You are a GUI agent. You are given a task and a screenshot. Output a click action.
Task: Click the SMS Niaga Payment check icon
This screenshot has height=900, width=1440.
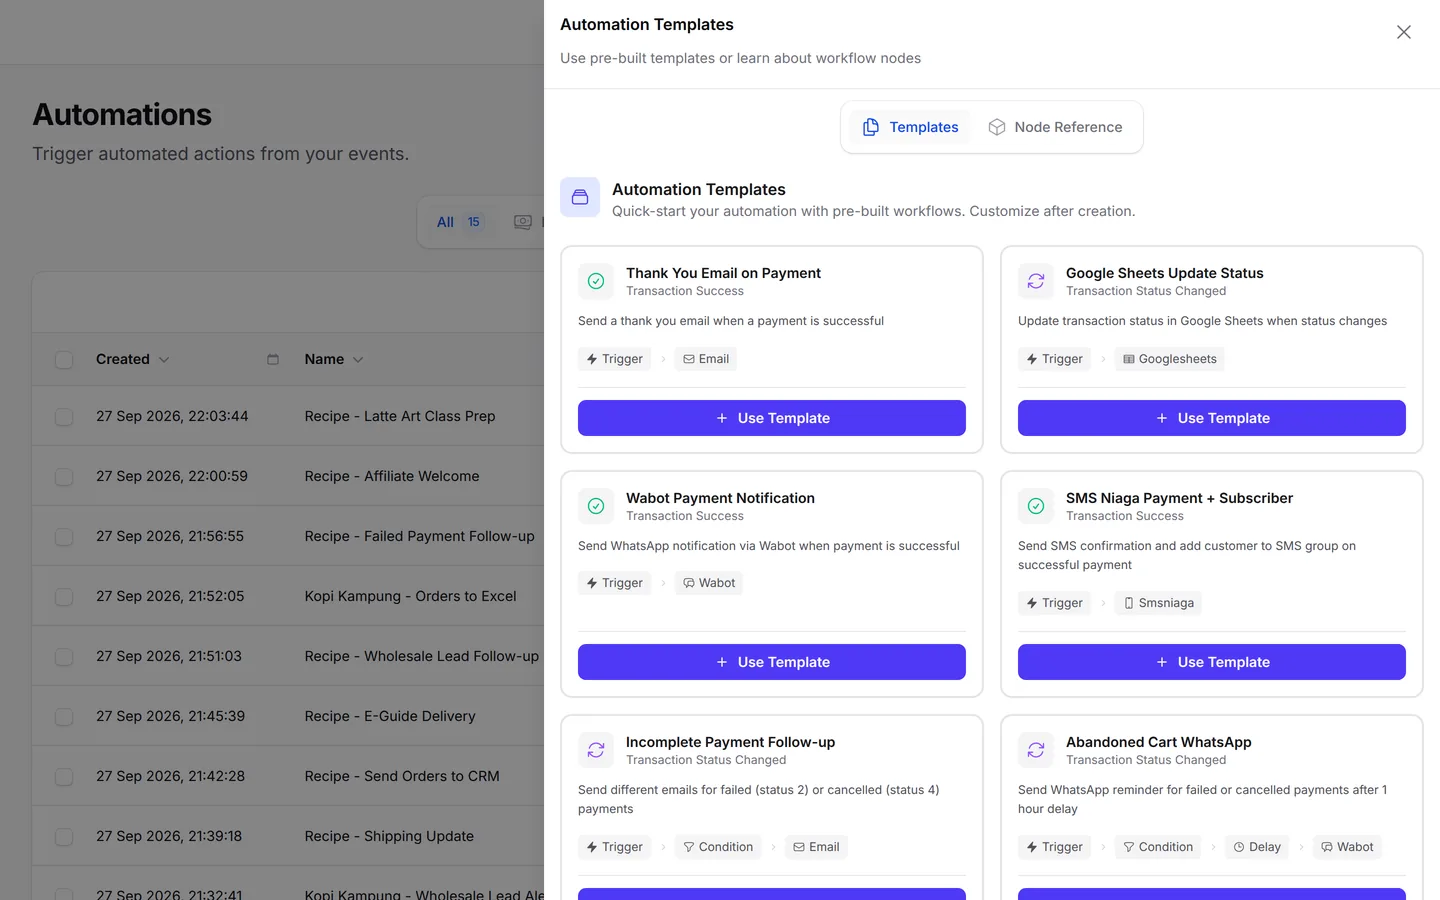pyautogui.click(x=1036, y=506)
